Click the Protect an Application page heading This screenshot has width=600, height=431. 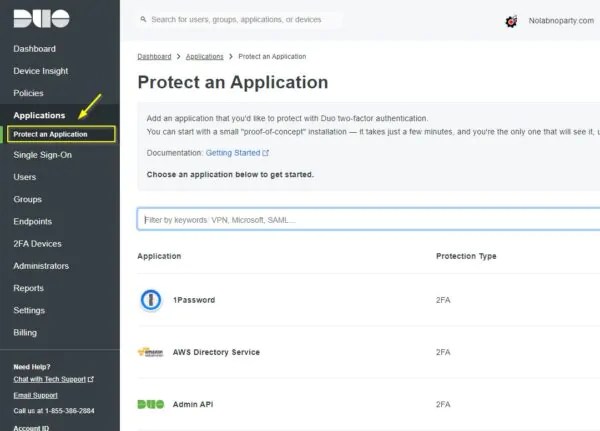[x=233, y=82]
